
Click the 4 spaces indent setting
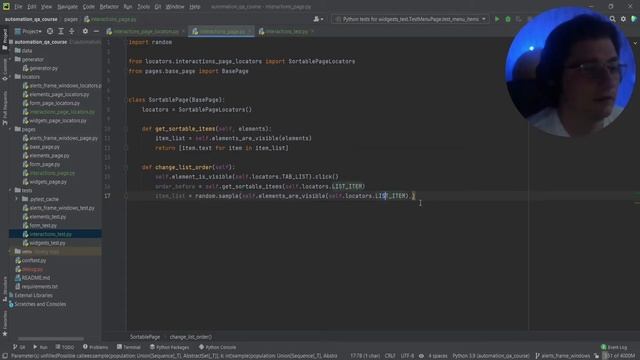438,356
